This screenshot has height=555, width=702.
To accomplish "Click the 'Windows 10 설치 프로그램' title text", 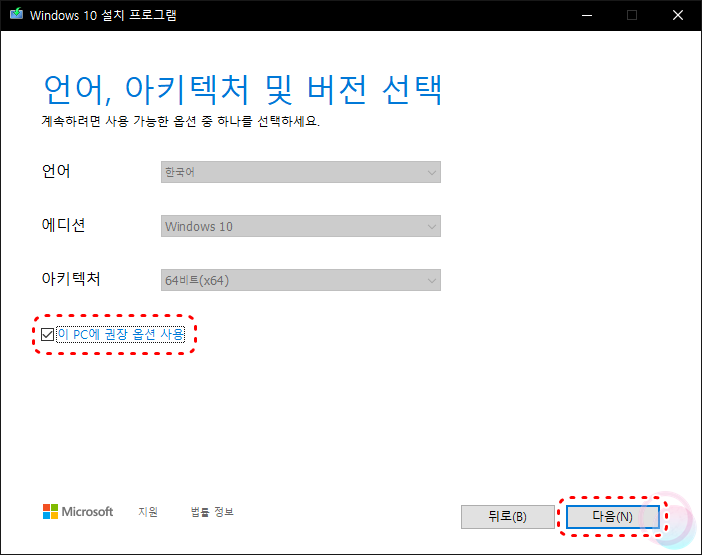I will pos(103,15).
